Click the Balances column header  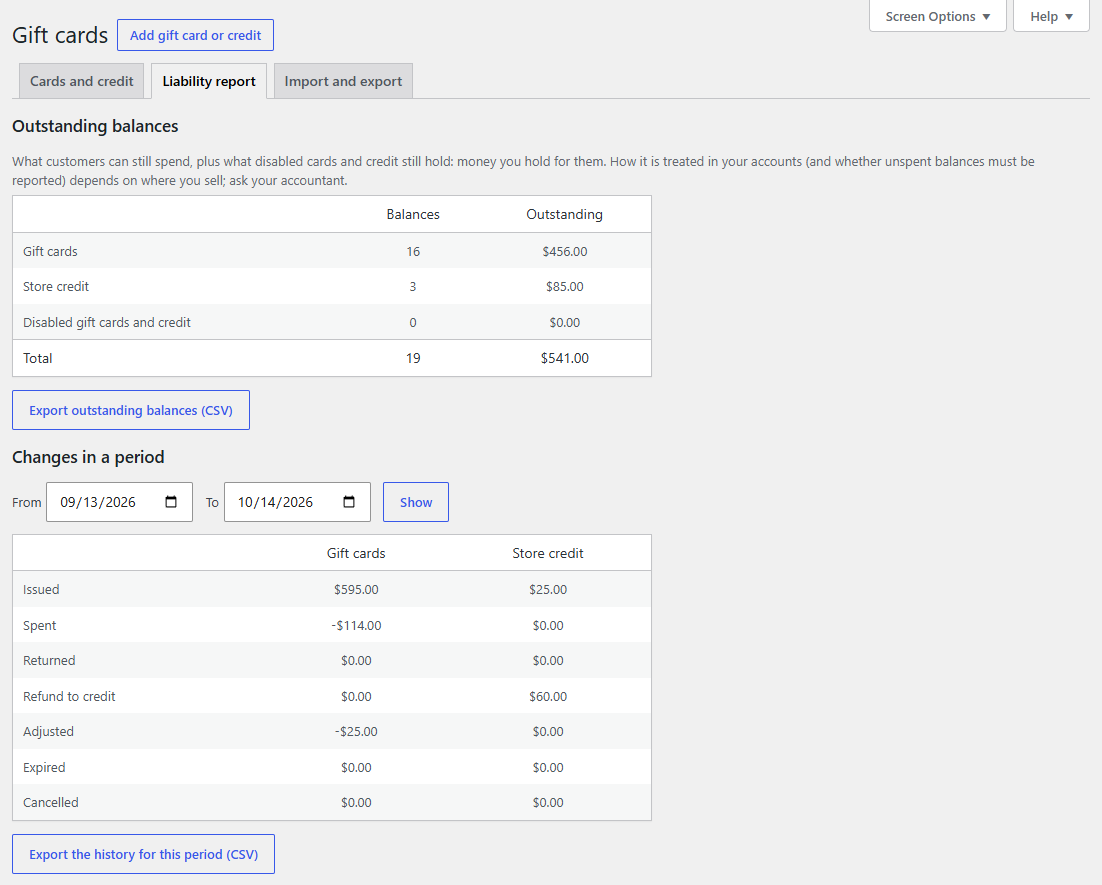click(413, 214)
